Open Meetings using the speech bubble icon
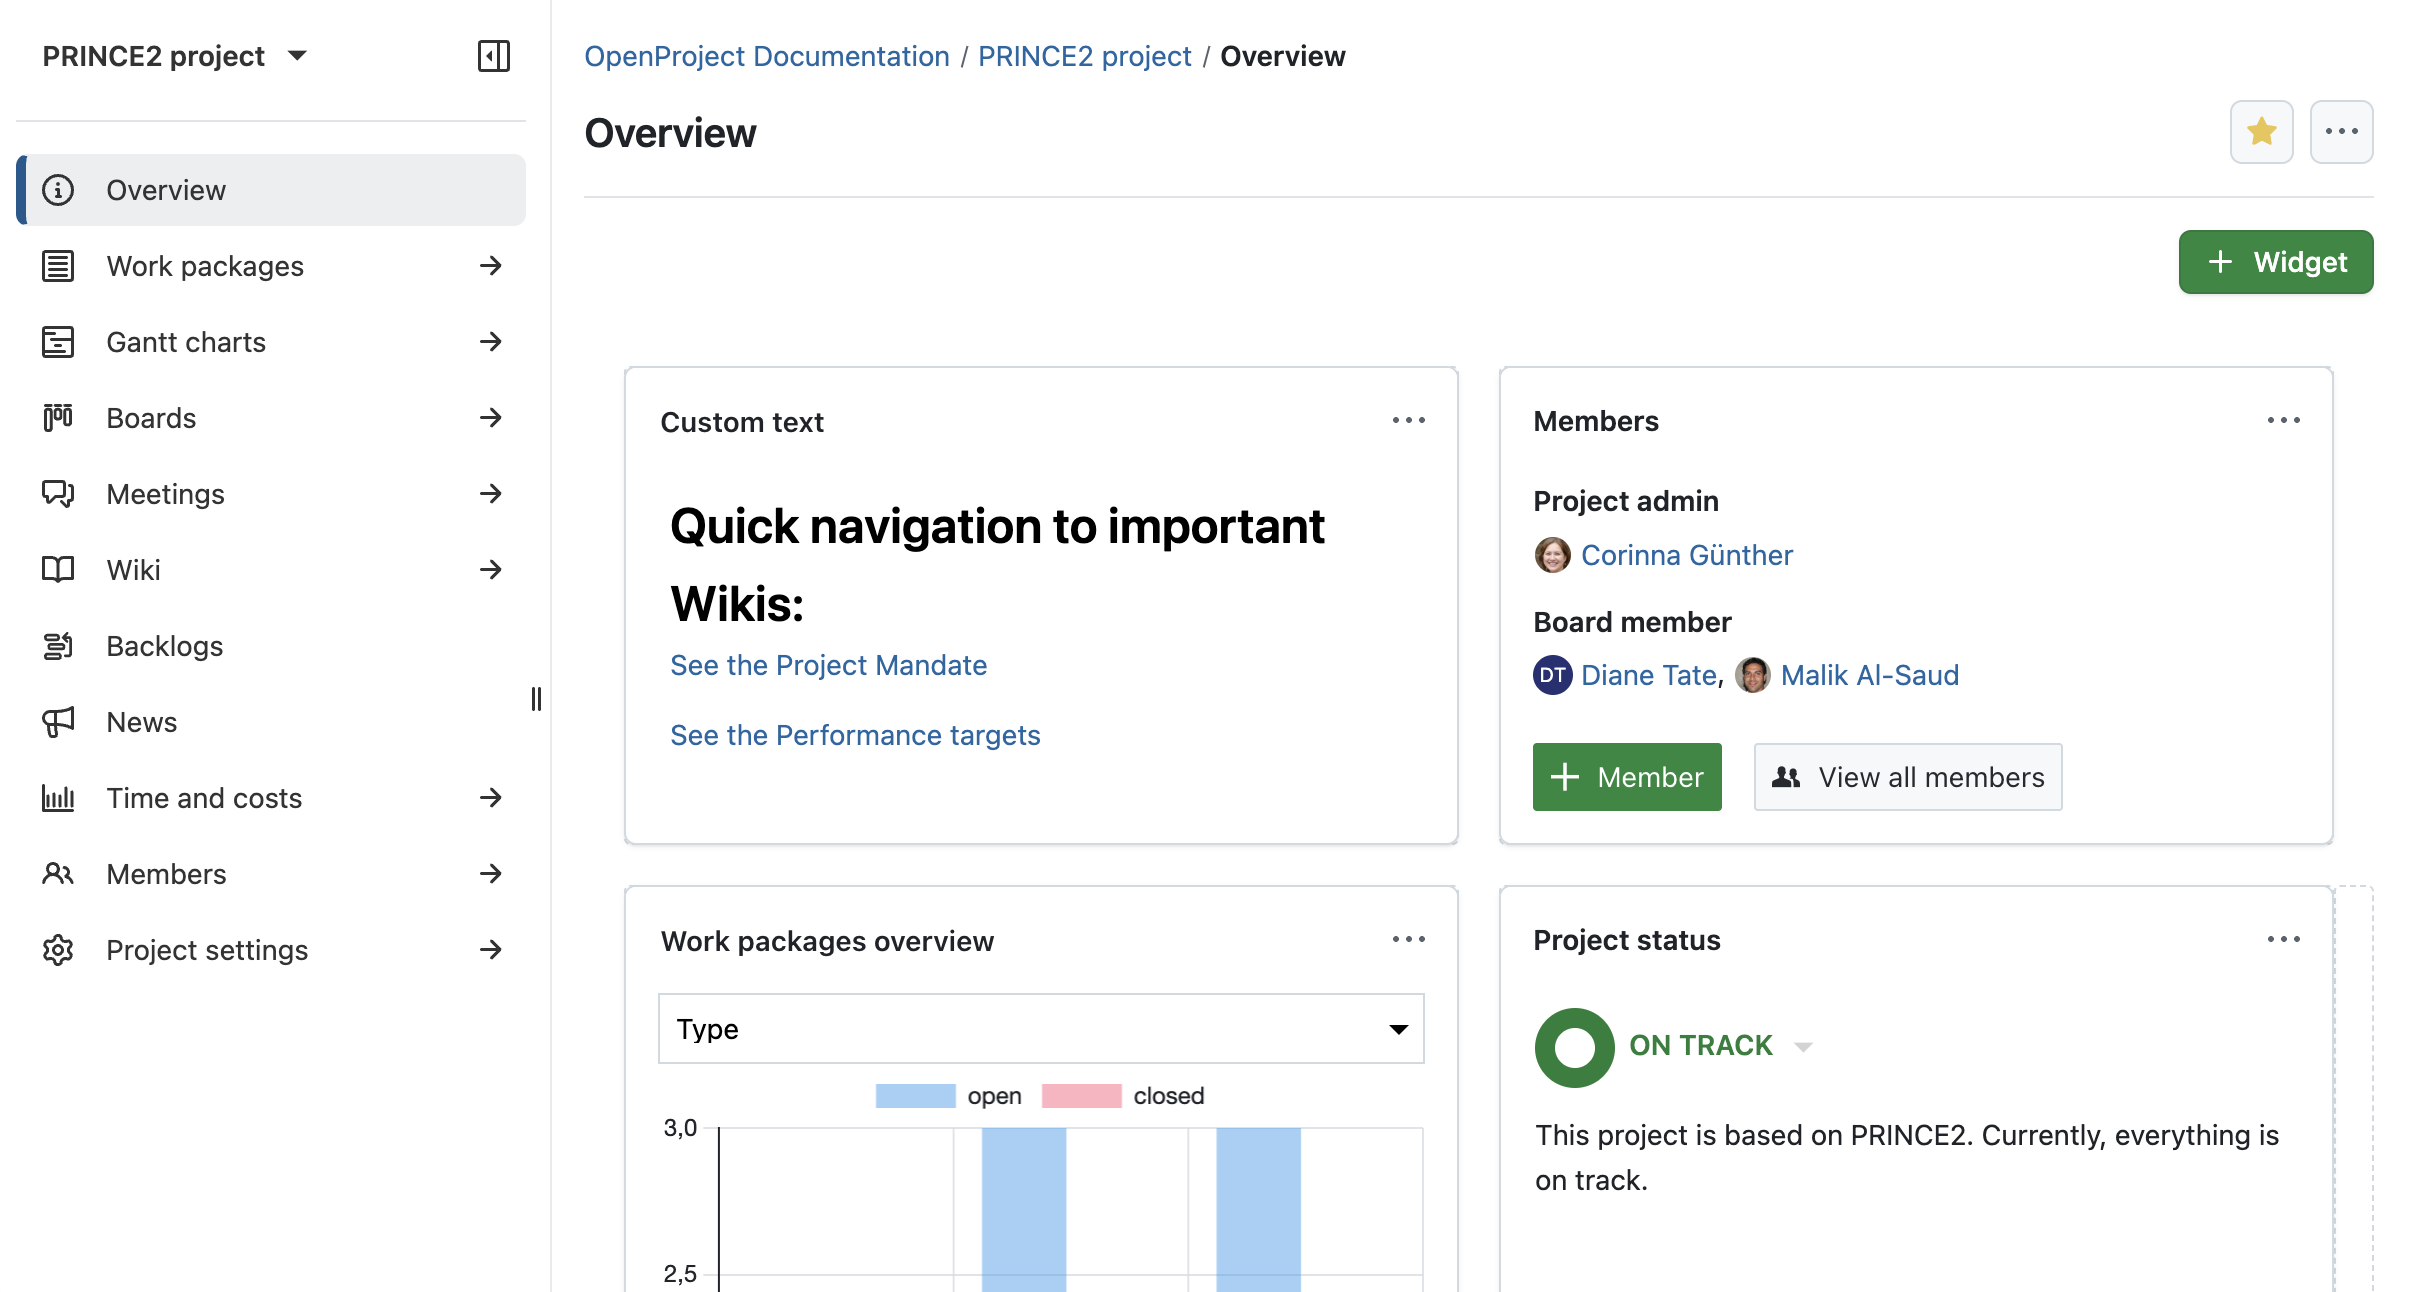Screen dimensions: 2414x1292 57,493
